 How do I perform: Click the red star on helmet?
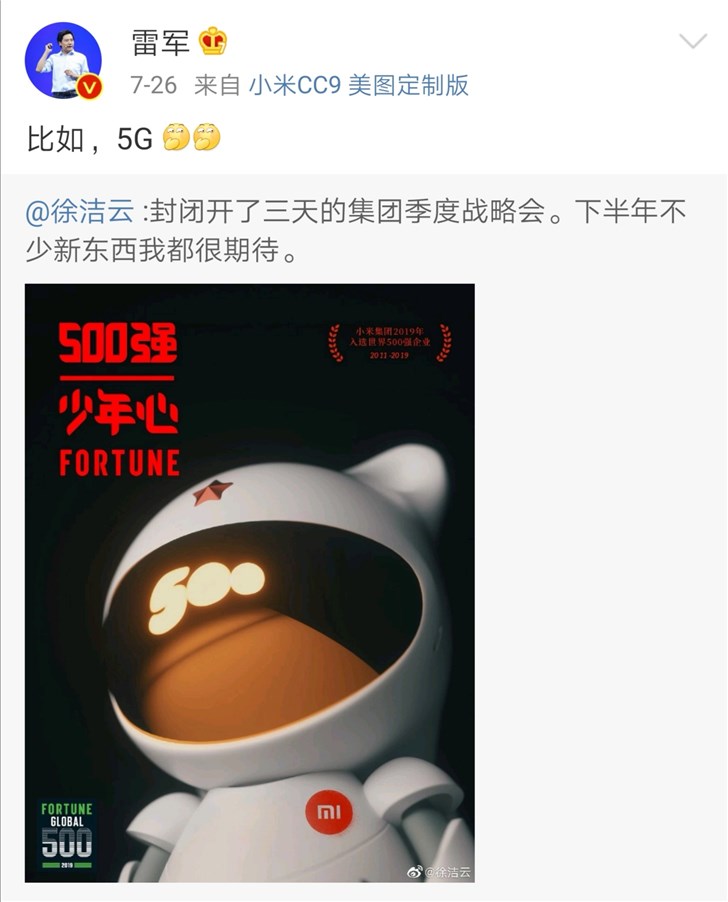click(212, 492)
